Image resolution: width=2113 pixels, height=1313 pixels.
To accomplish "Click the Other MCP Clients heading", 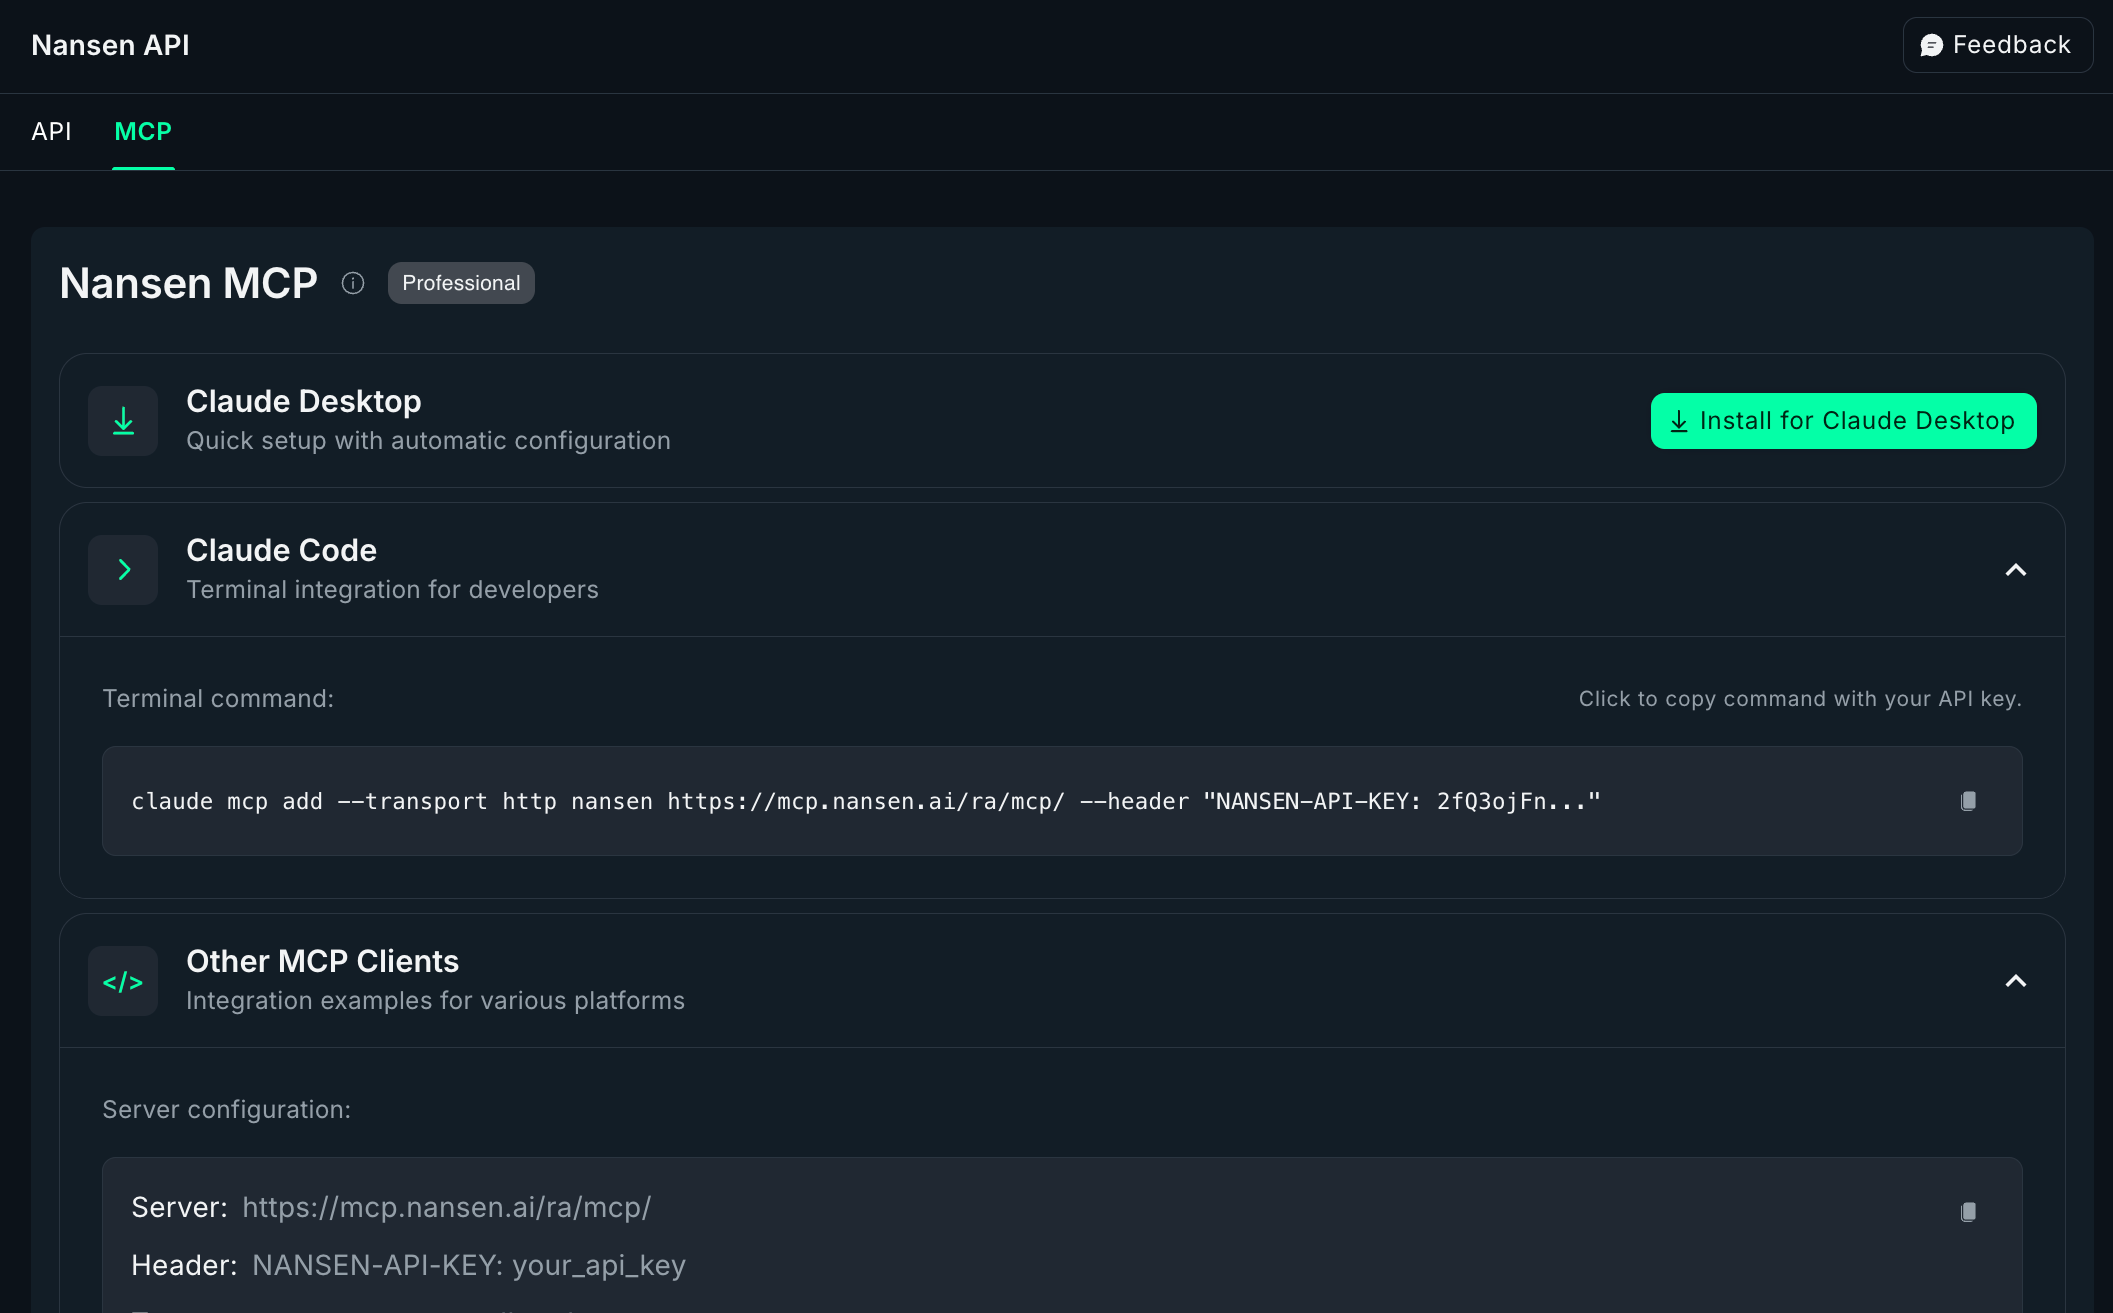I will [322, 961].
